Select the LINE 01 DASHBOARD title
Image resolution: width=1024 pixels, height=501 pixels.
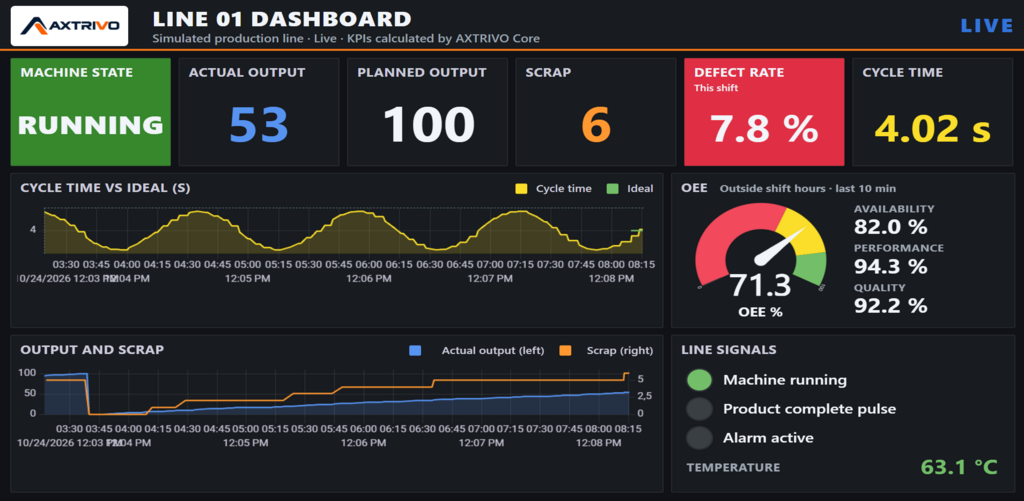point(282,18)
